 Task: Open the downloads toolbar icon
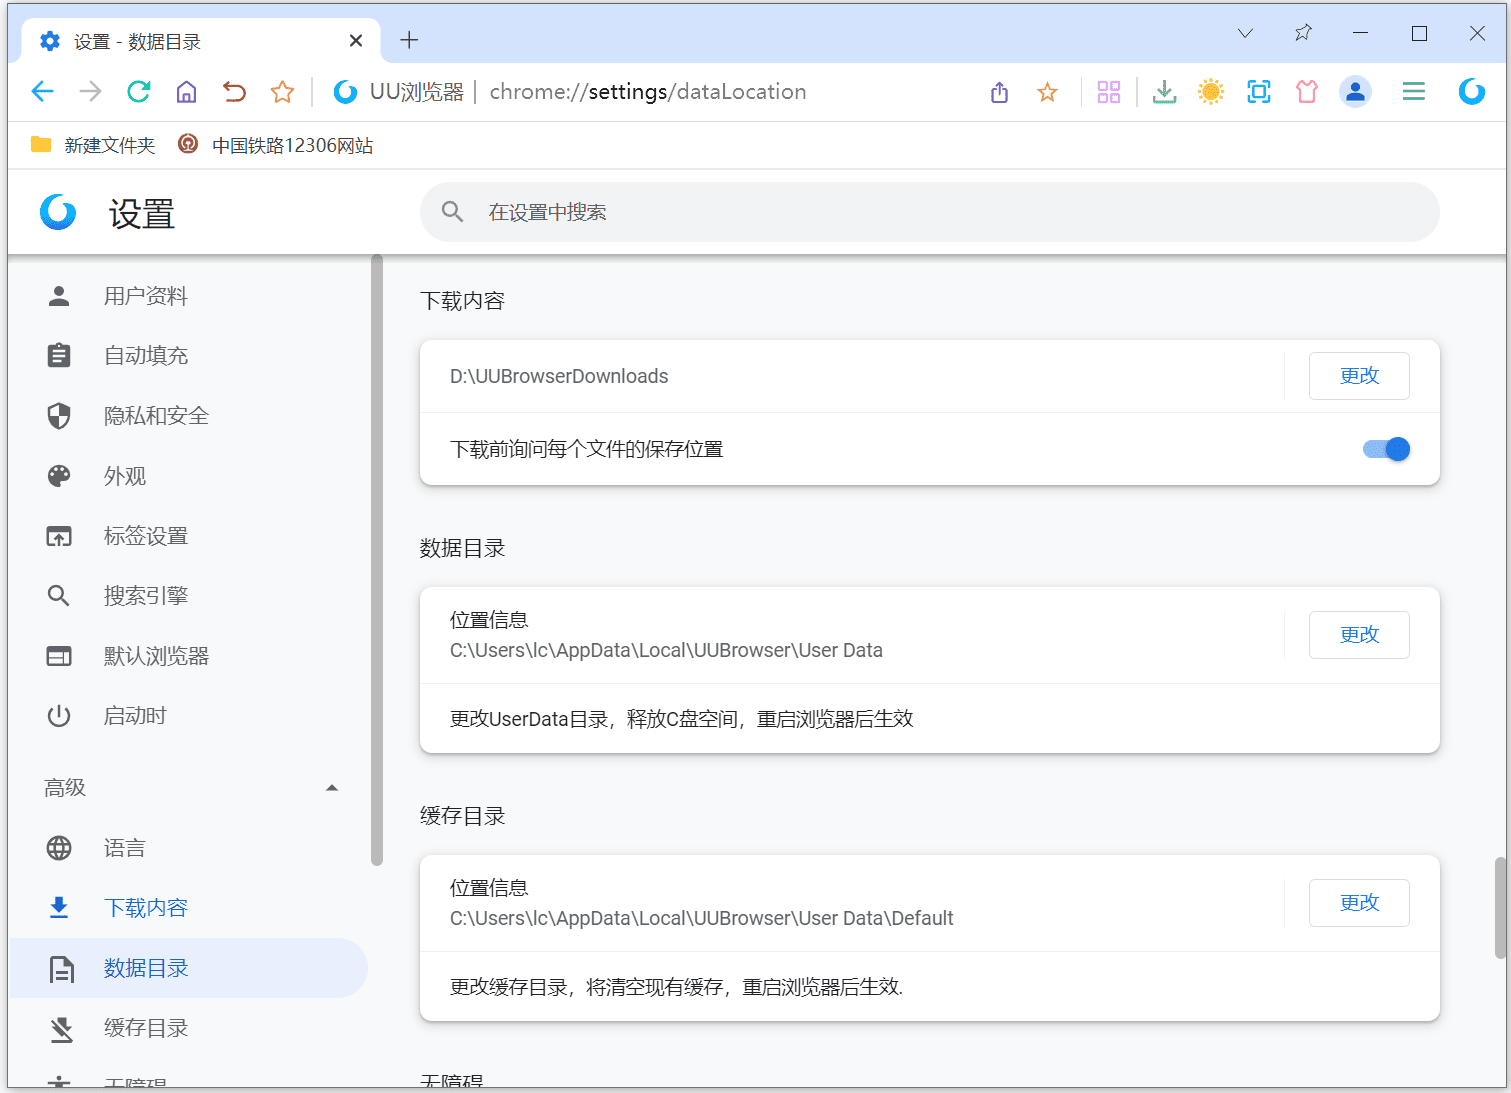1164,92
